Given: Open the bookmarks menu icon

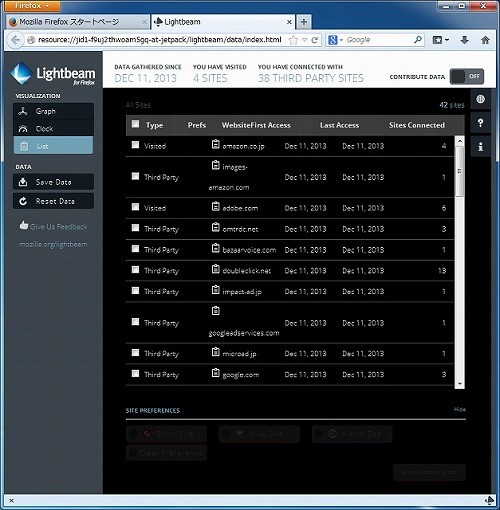Looking at the screenshot, I should pyautogui.click(x=440, y=40).
